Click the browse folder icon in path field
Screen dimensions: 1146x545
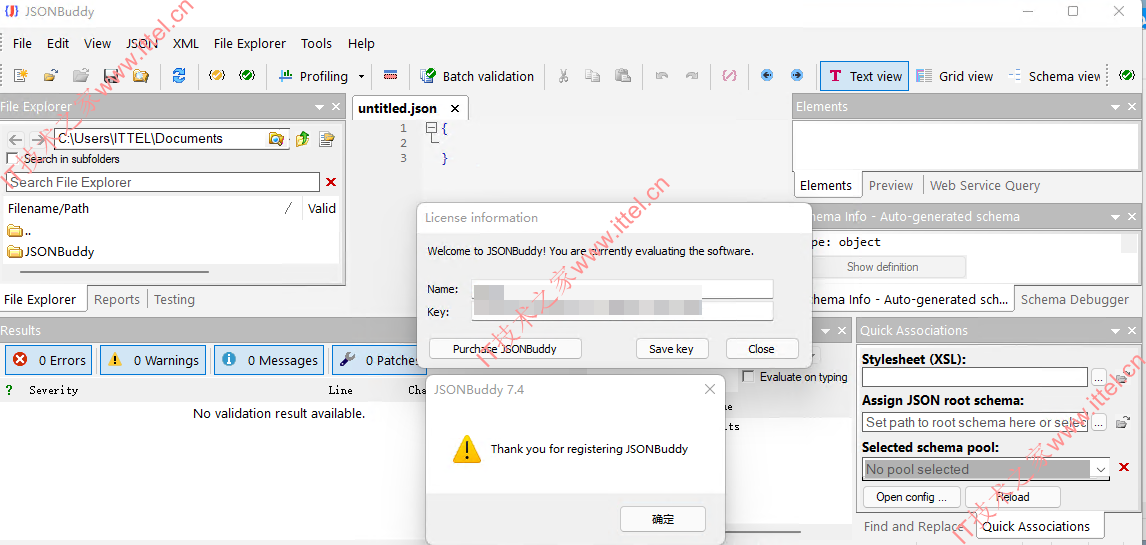pyautogui.click(x=276, y=139)
